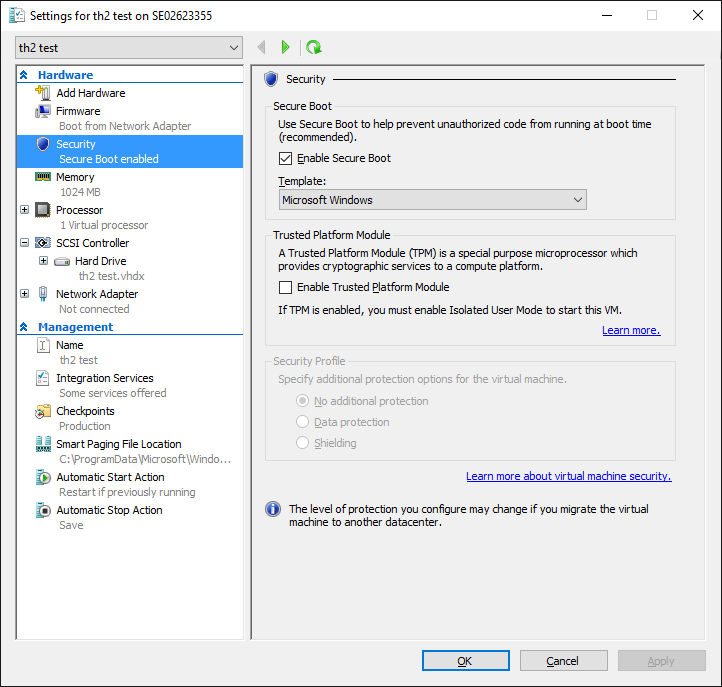Screen dimensions: 722x687
Task: Click the Smart Paging File Location icon
Action: pos(43,444)
